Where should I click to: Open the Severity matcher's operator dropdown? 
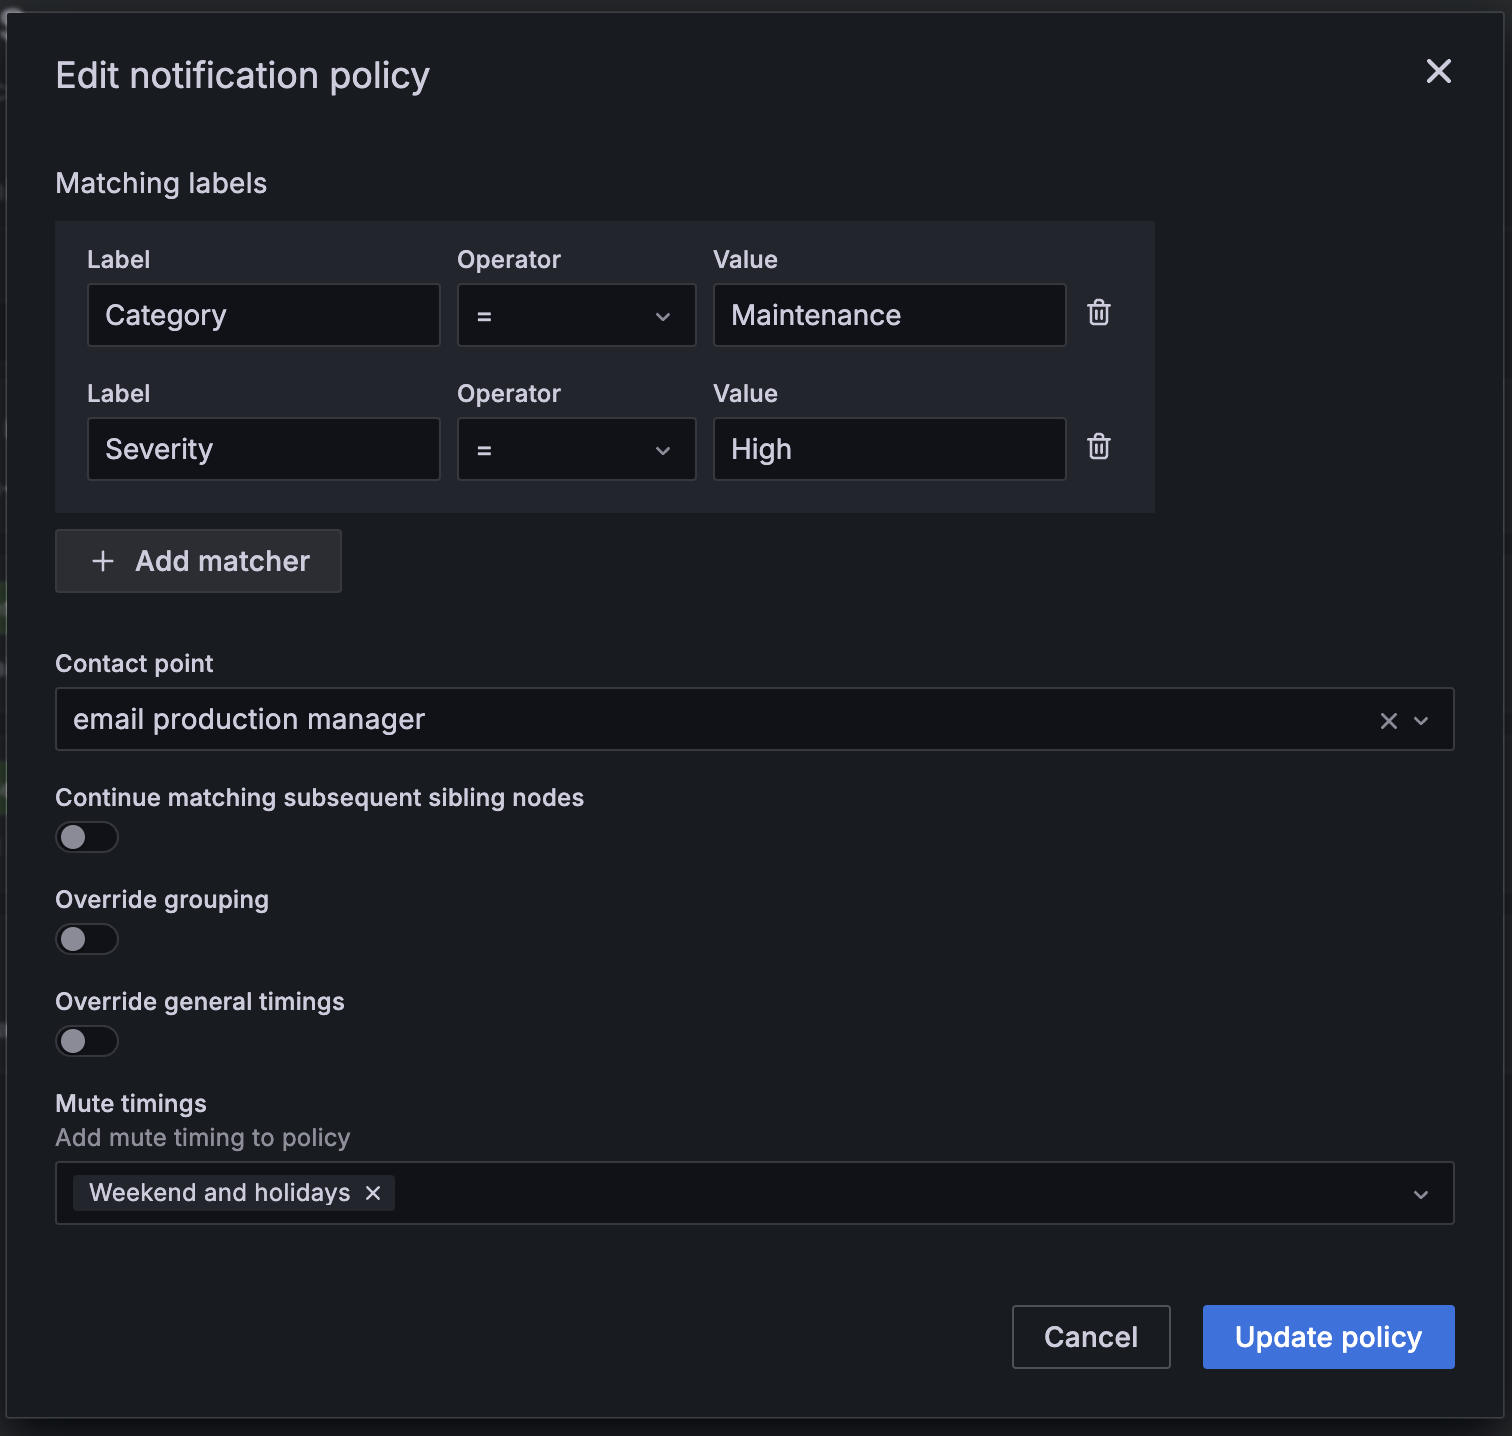point(576,450)
